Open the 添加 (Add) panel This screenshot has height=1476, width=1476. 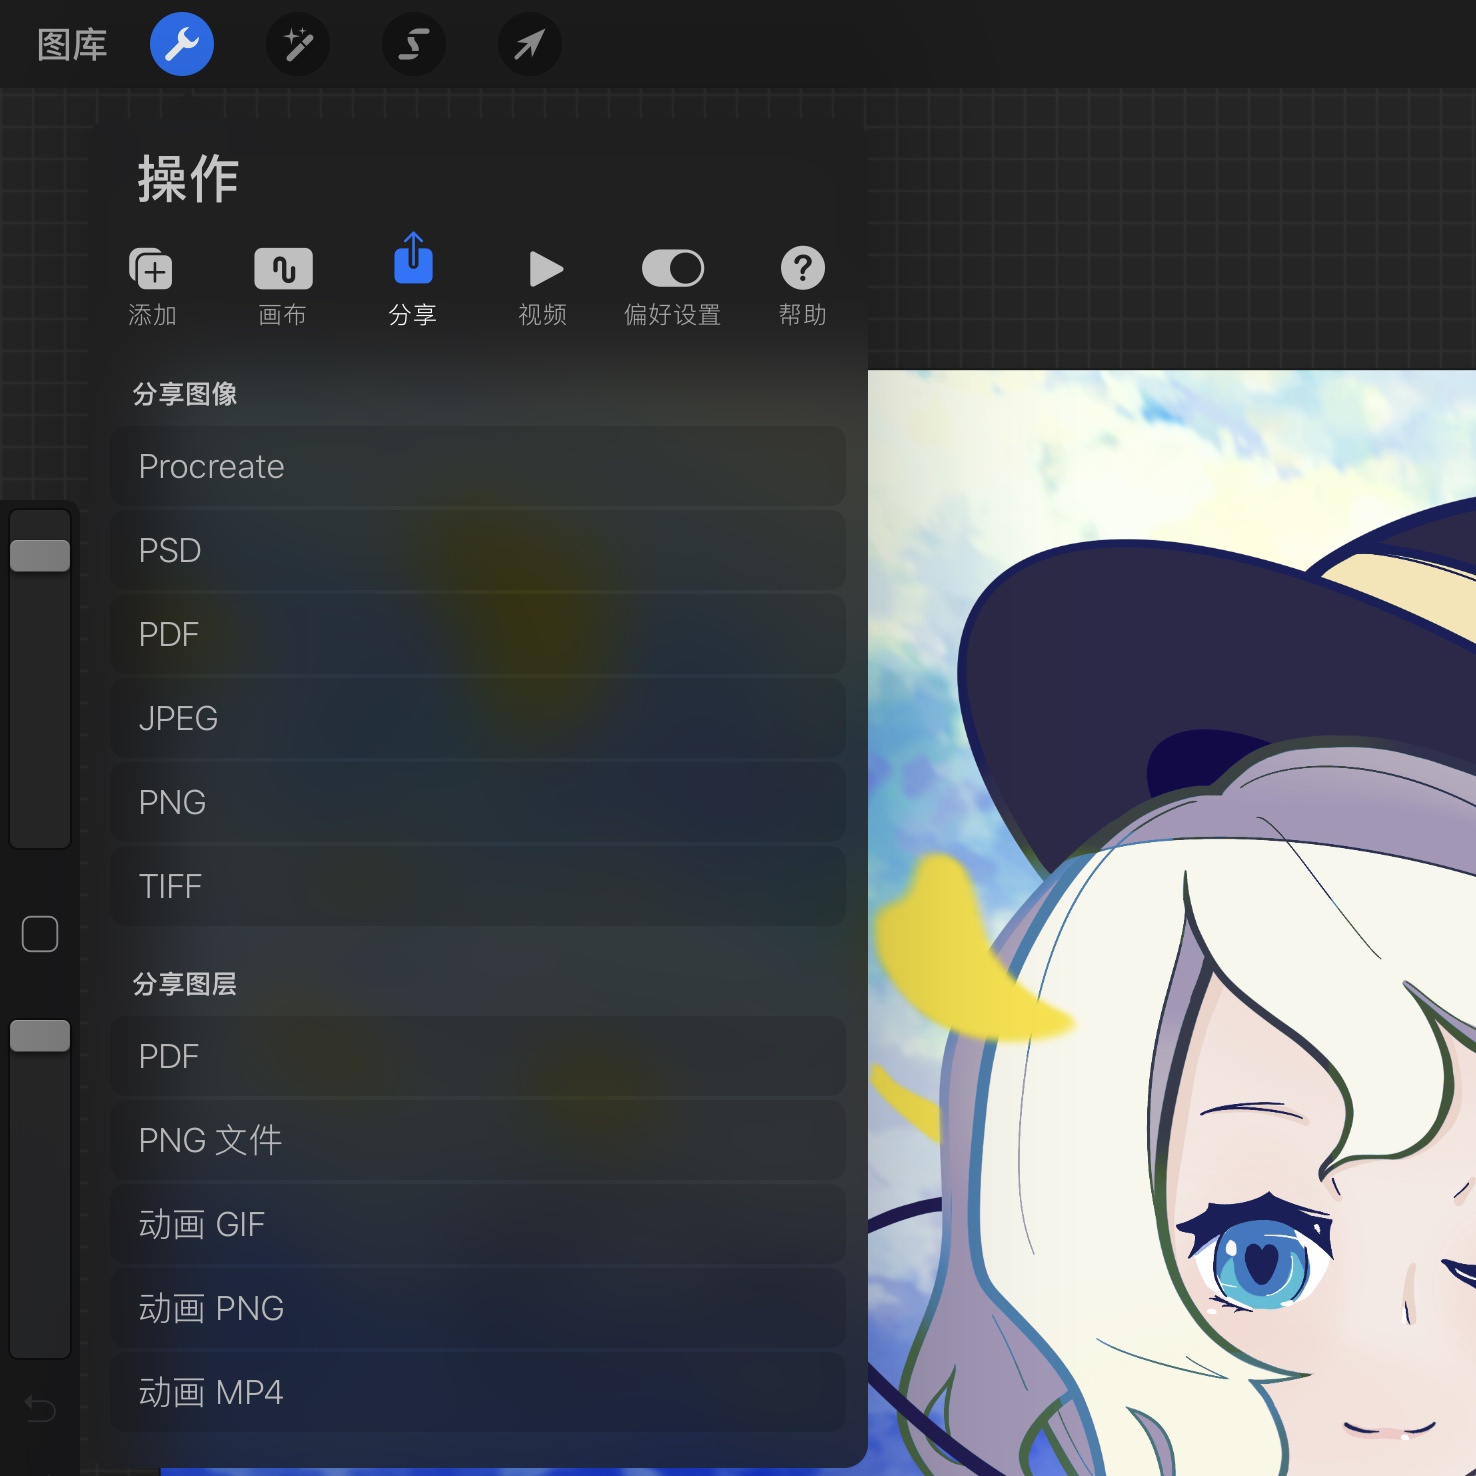coord(151,283)
